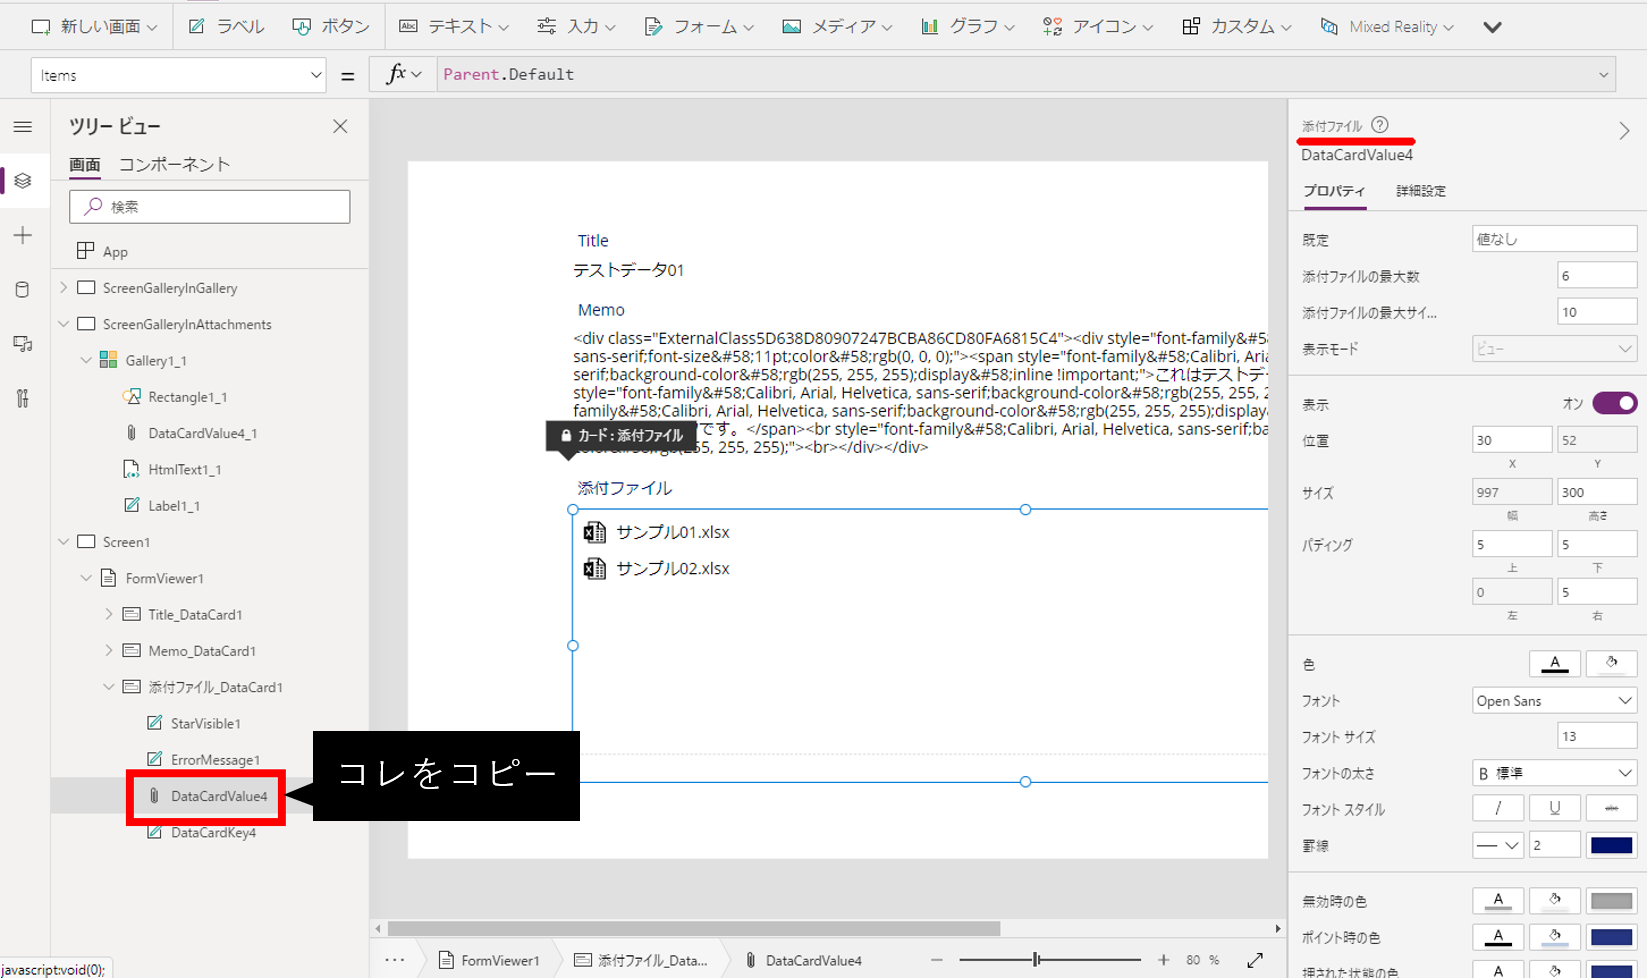Open the Data sources cylinder icon
Image resolution: width=1647 pixels, height=978 pixels.
coord(22,290)
